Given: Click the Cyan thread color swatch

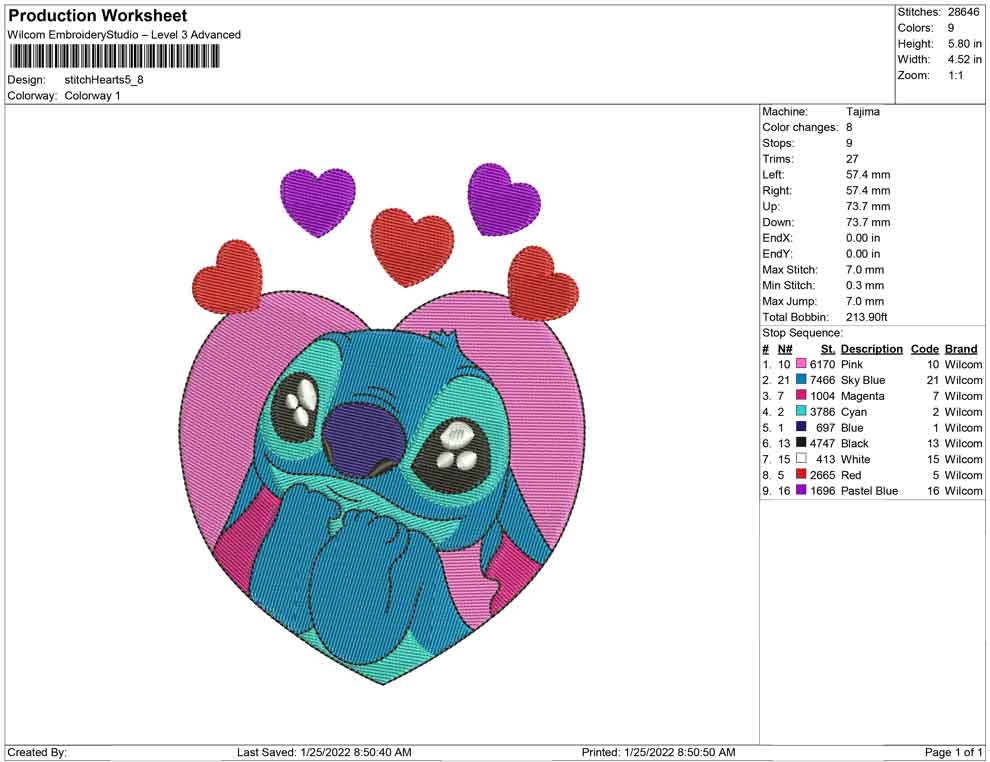Looking at the screenshot, I should tap(801, 411).
